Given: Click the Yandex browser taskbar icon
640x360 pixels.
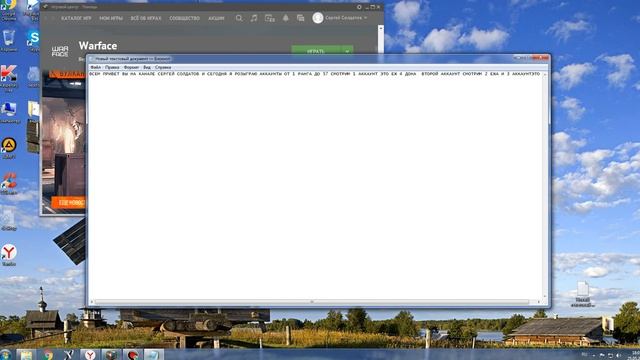Looking at the screenshot, I should point(90,355).
